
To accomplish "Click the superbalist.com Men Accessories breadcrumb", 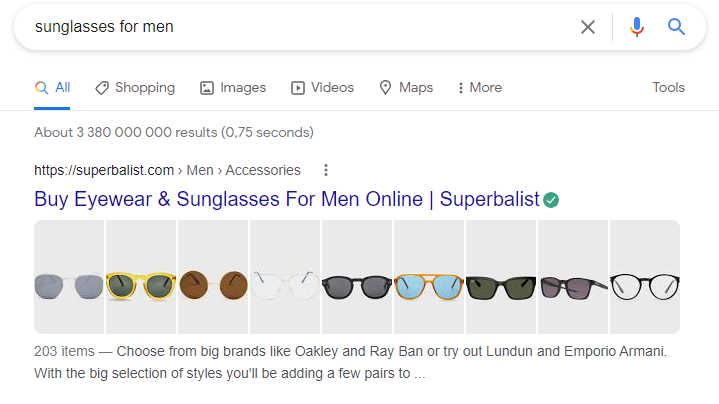I will coord(167,170).
